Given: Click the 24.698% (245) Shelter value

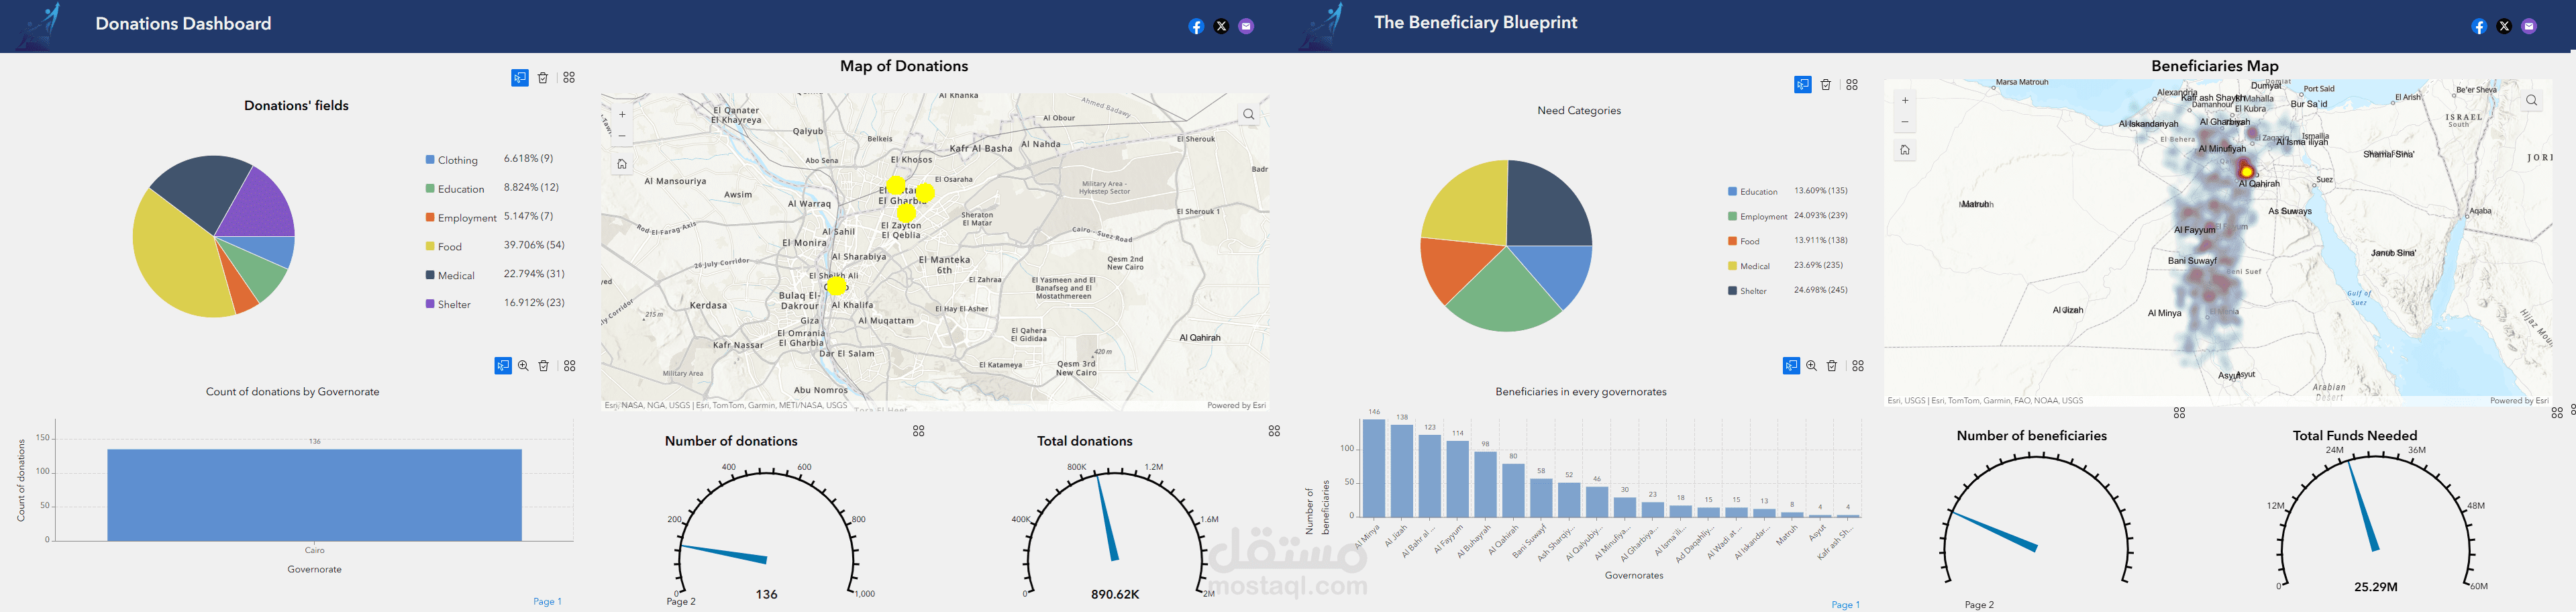Looking at the screenshot, I should (1821, 290).
